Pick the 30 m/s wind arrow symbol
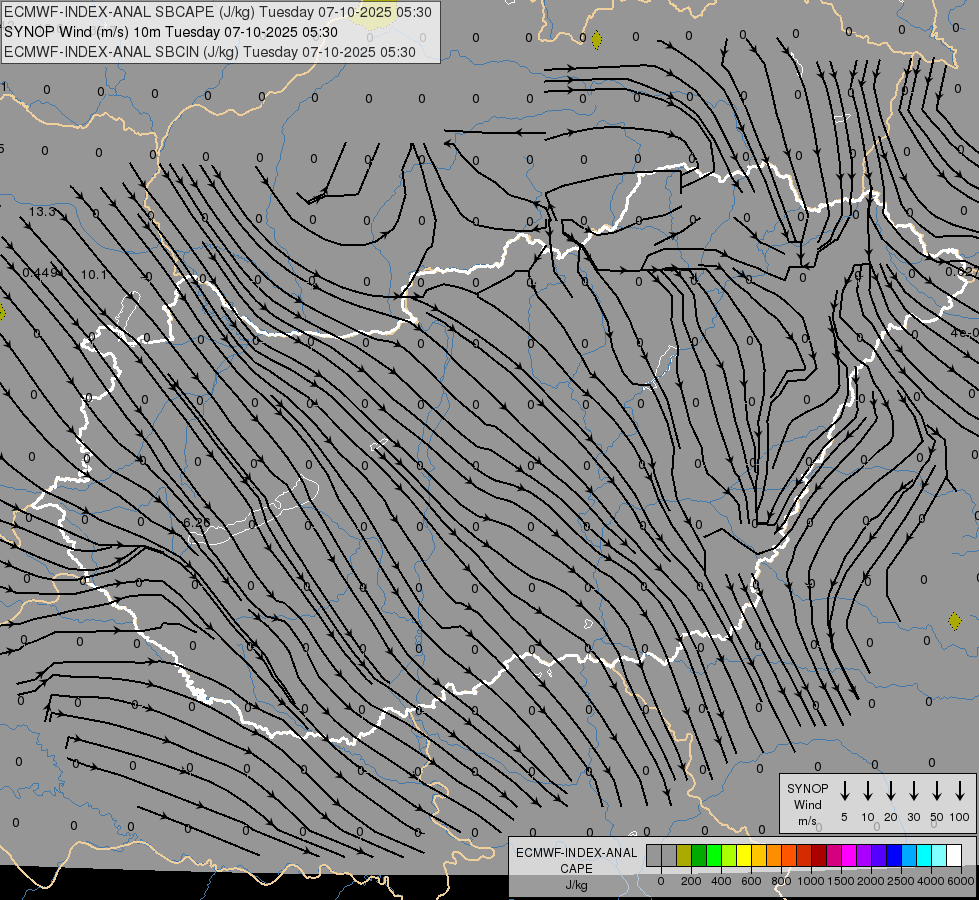The image size is (979, 900). 914,791
